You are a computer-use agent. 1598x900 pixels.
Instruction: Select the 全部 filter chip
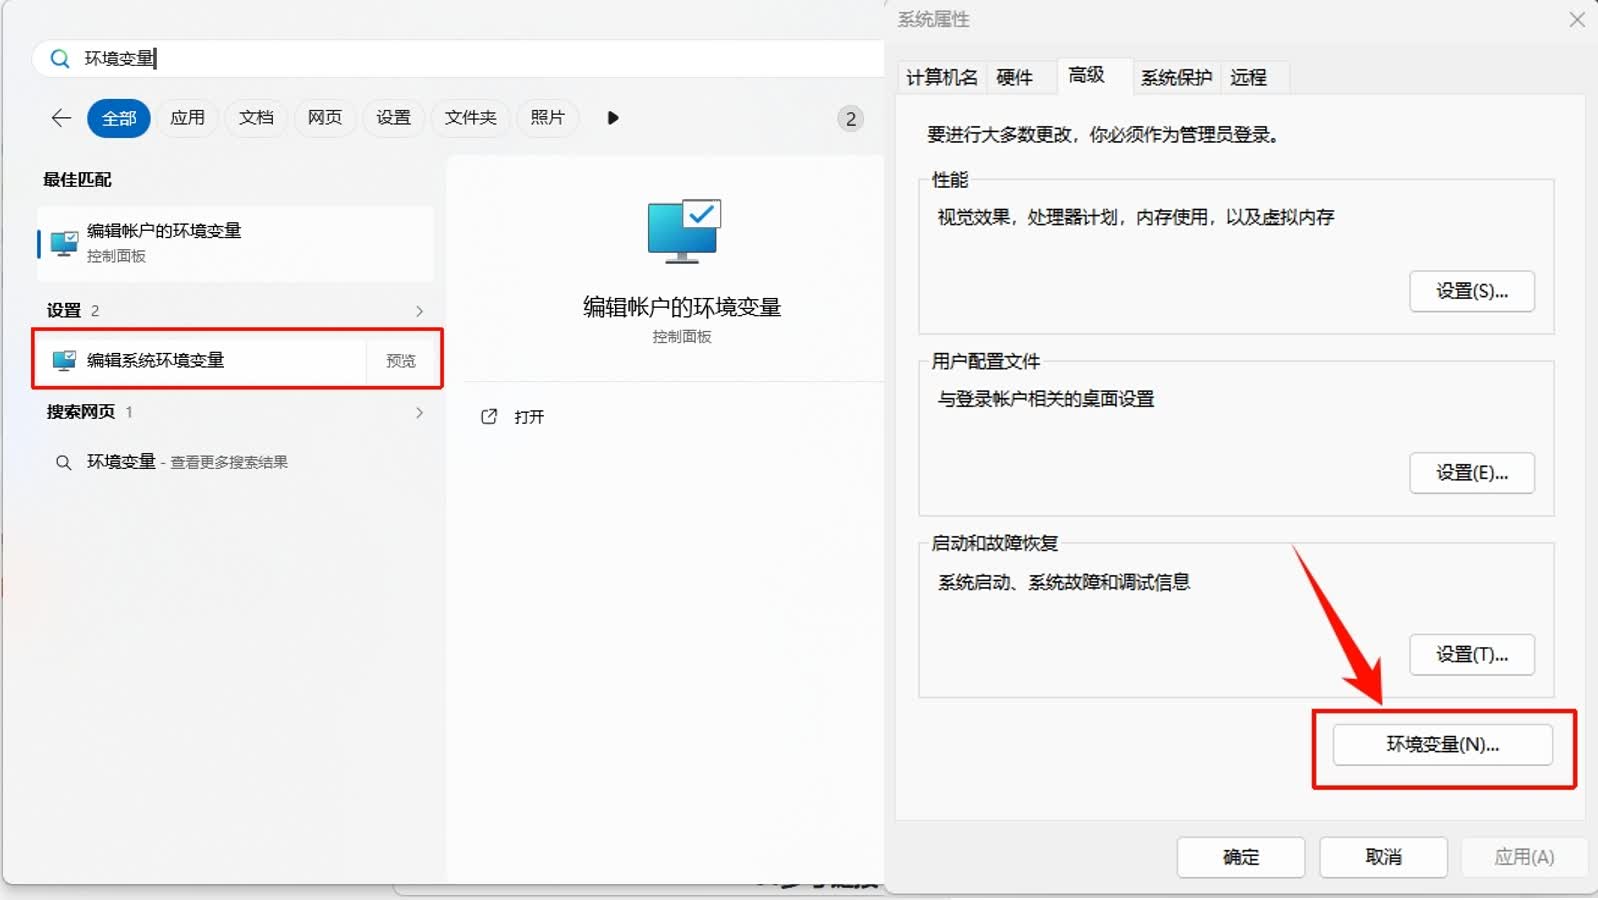119,118
